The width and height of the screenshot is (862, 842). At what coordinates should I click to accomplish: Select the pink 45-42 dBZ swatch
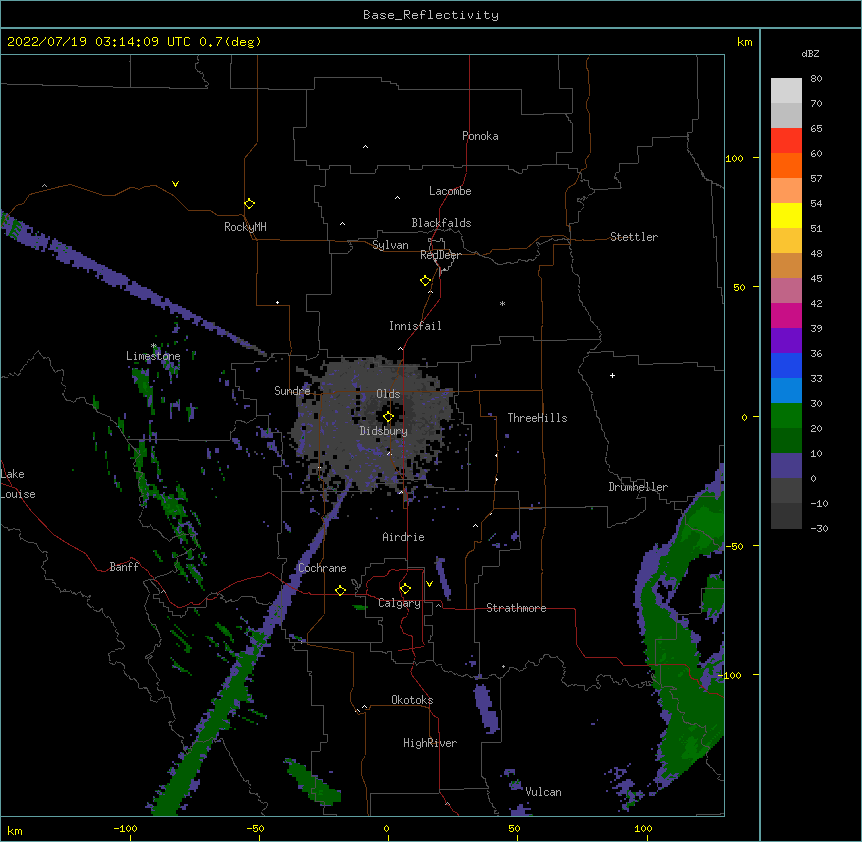786,290
